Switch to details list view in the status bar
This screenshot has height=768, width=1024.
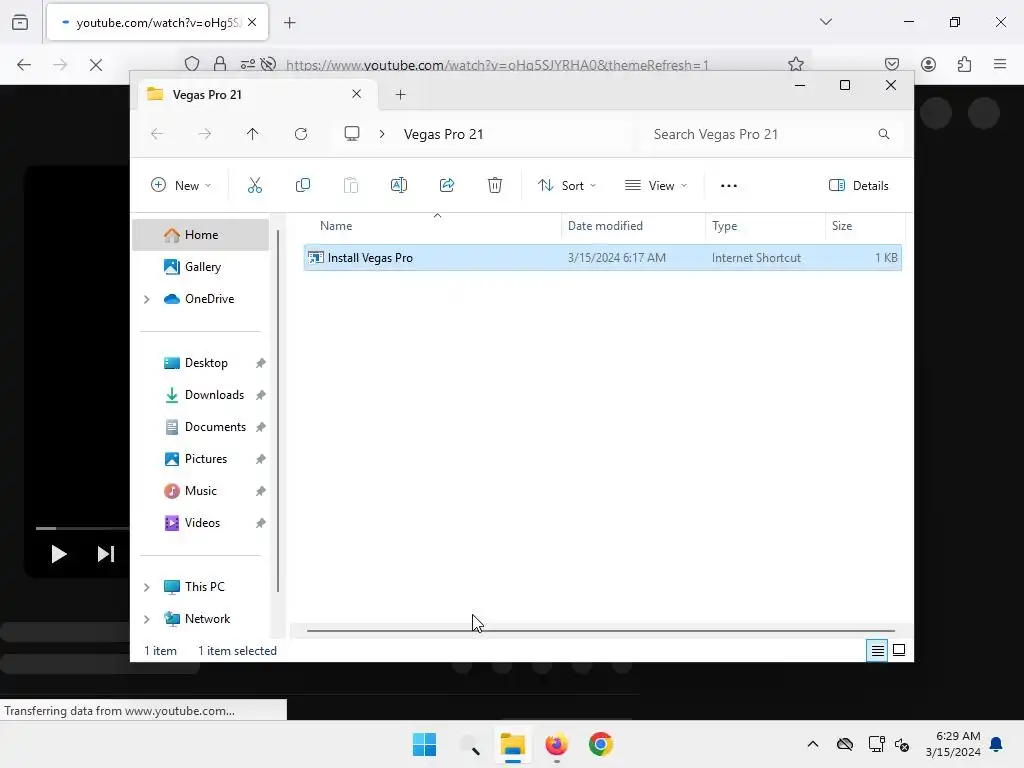(x=877, y=650)
